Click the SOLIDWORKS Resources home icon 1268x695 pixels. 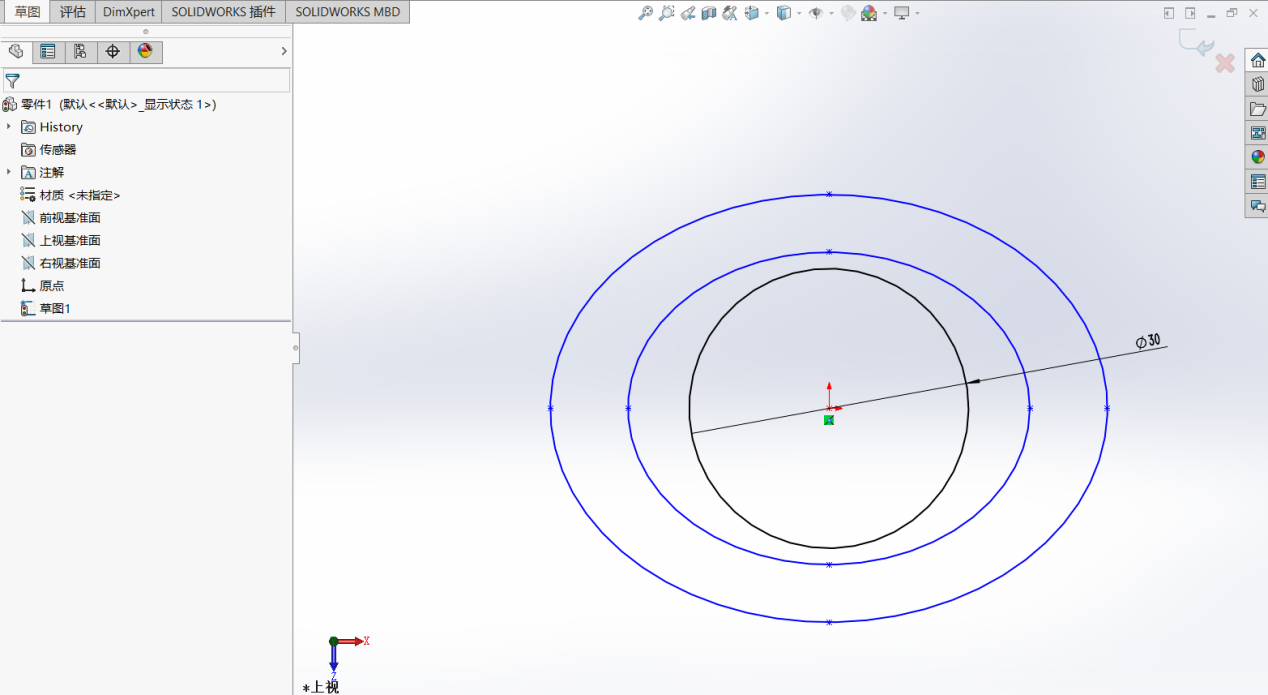click(1257, 60)
